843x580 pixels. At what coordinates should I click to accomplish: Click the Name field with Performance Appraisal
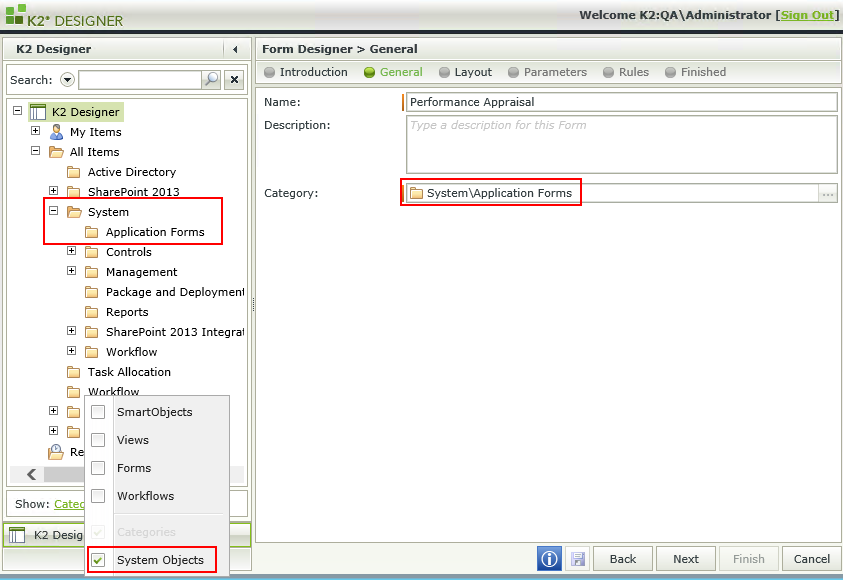[621, 102]
